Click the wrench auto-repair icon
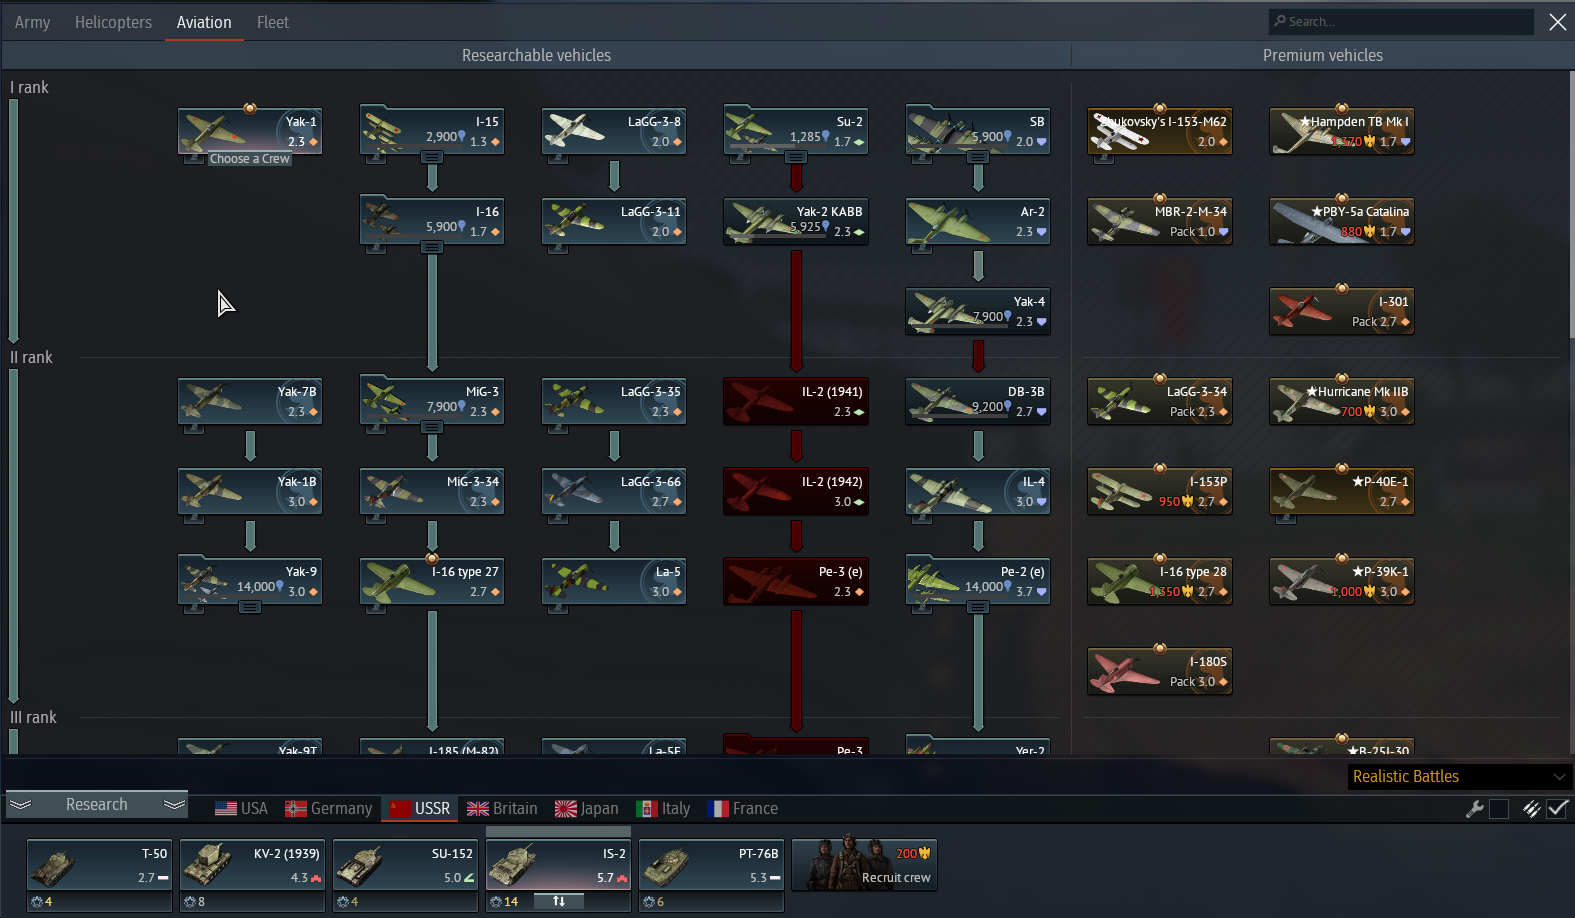 [x=1474, y=809]
